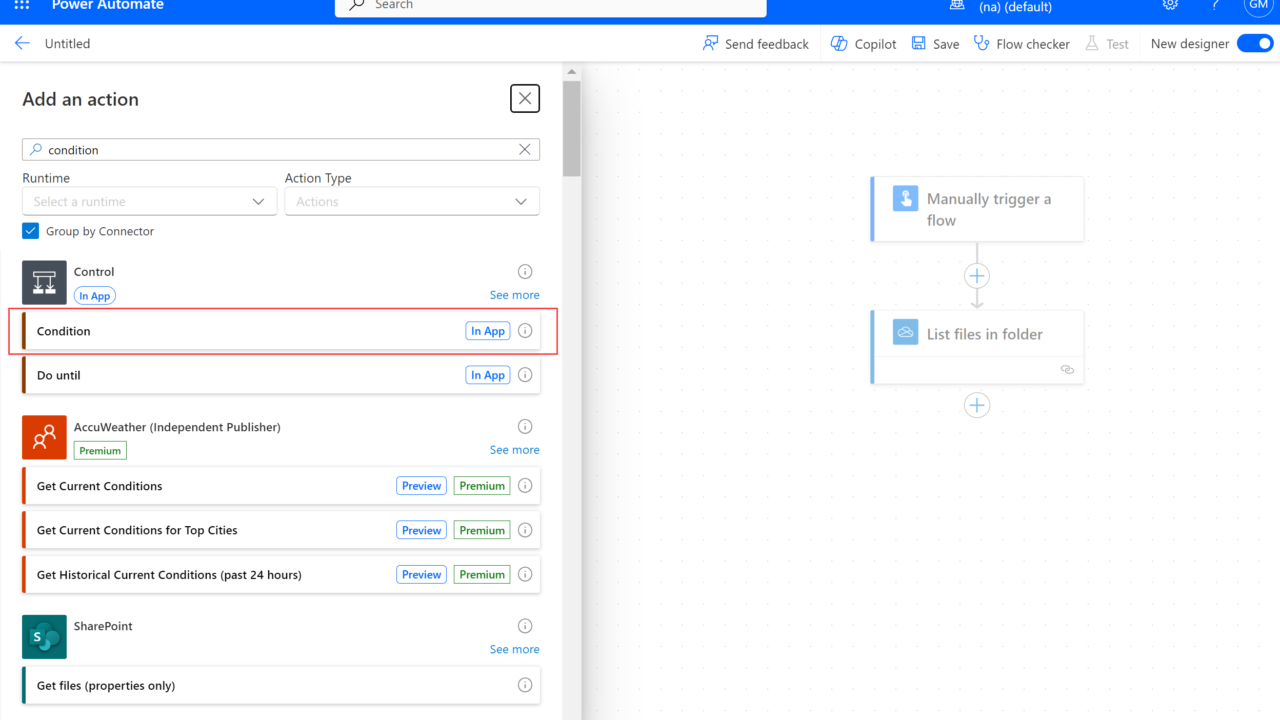Open the settings gear icon
Screen dimensions: 1280x720
click(x=1170, y=5)
